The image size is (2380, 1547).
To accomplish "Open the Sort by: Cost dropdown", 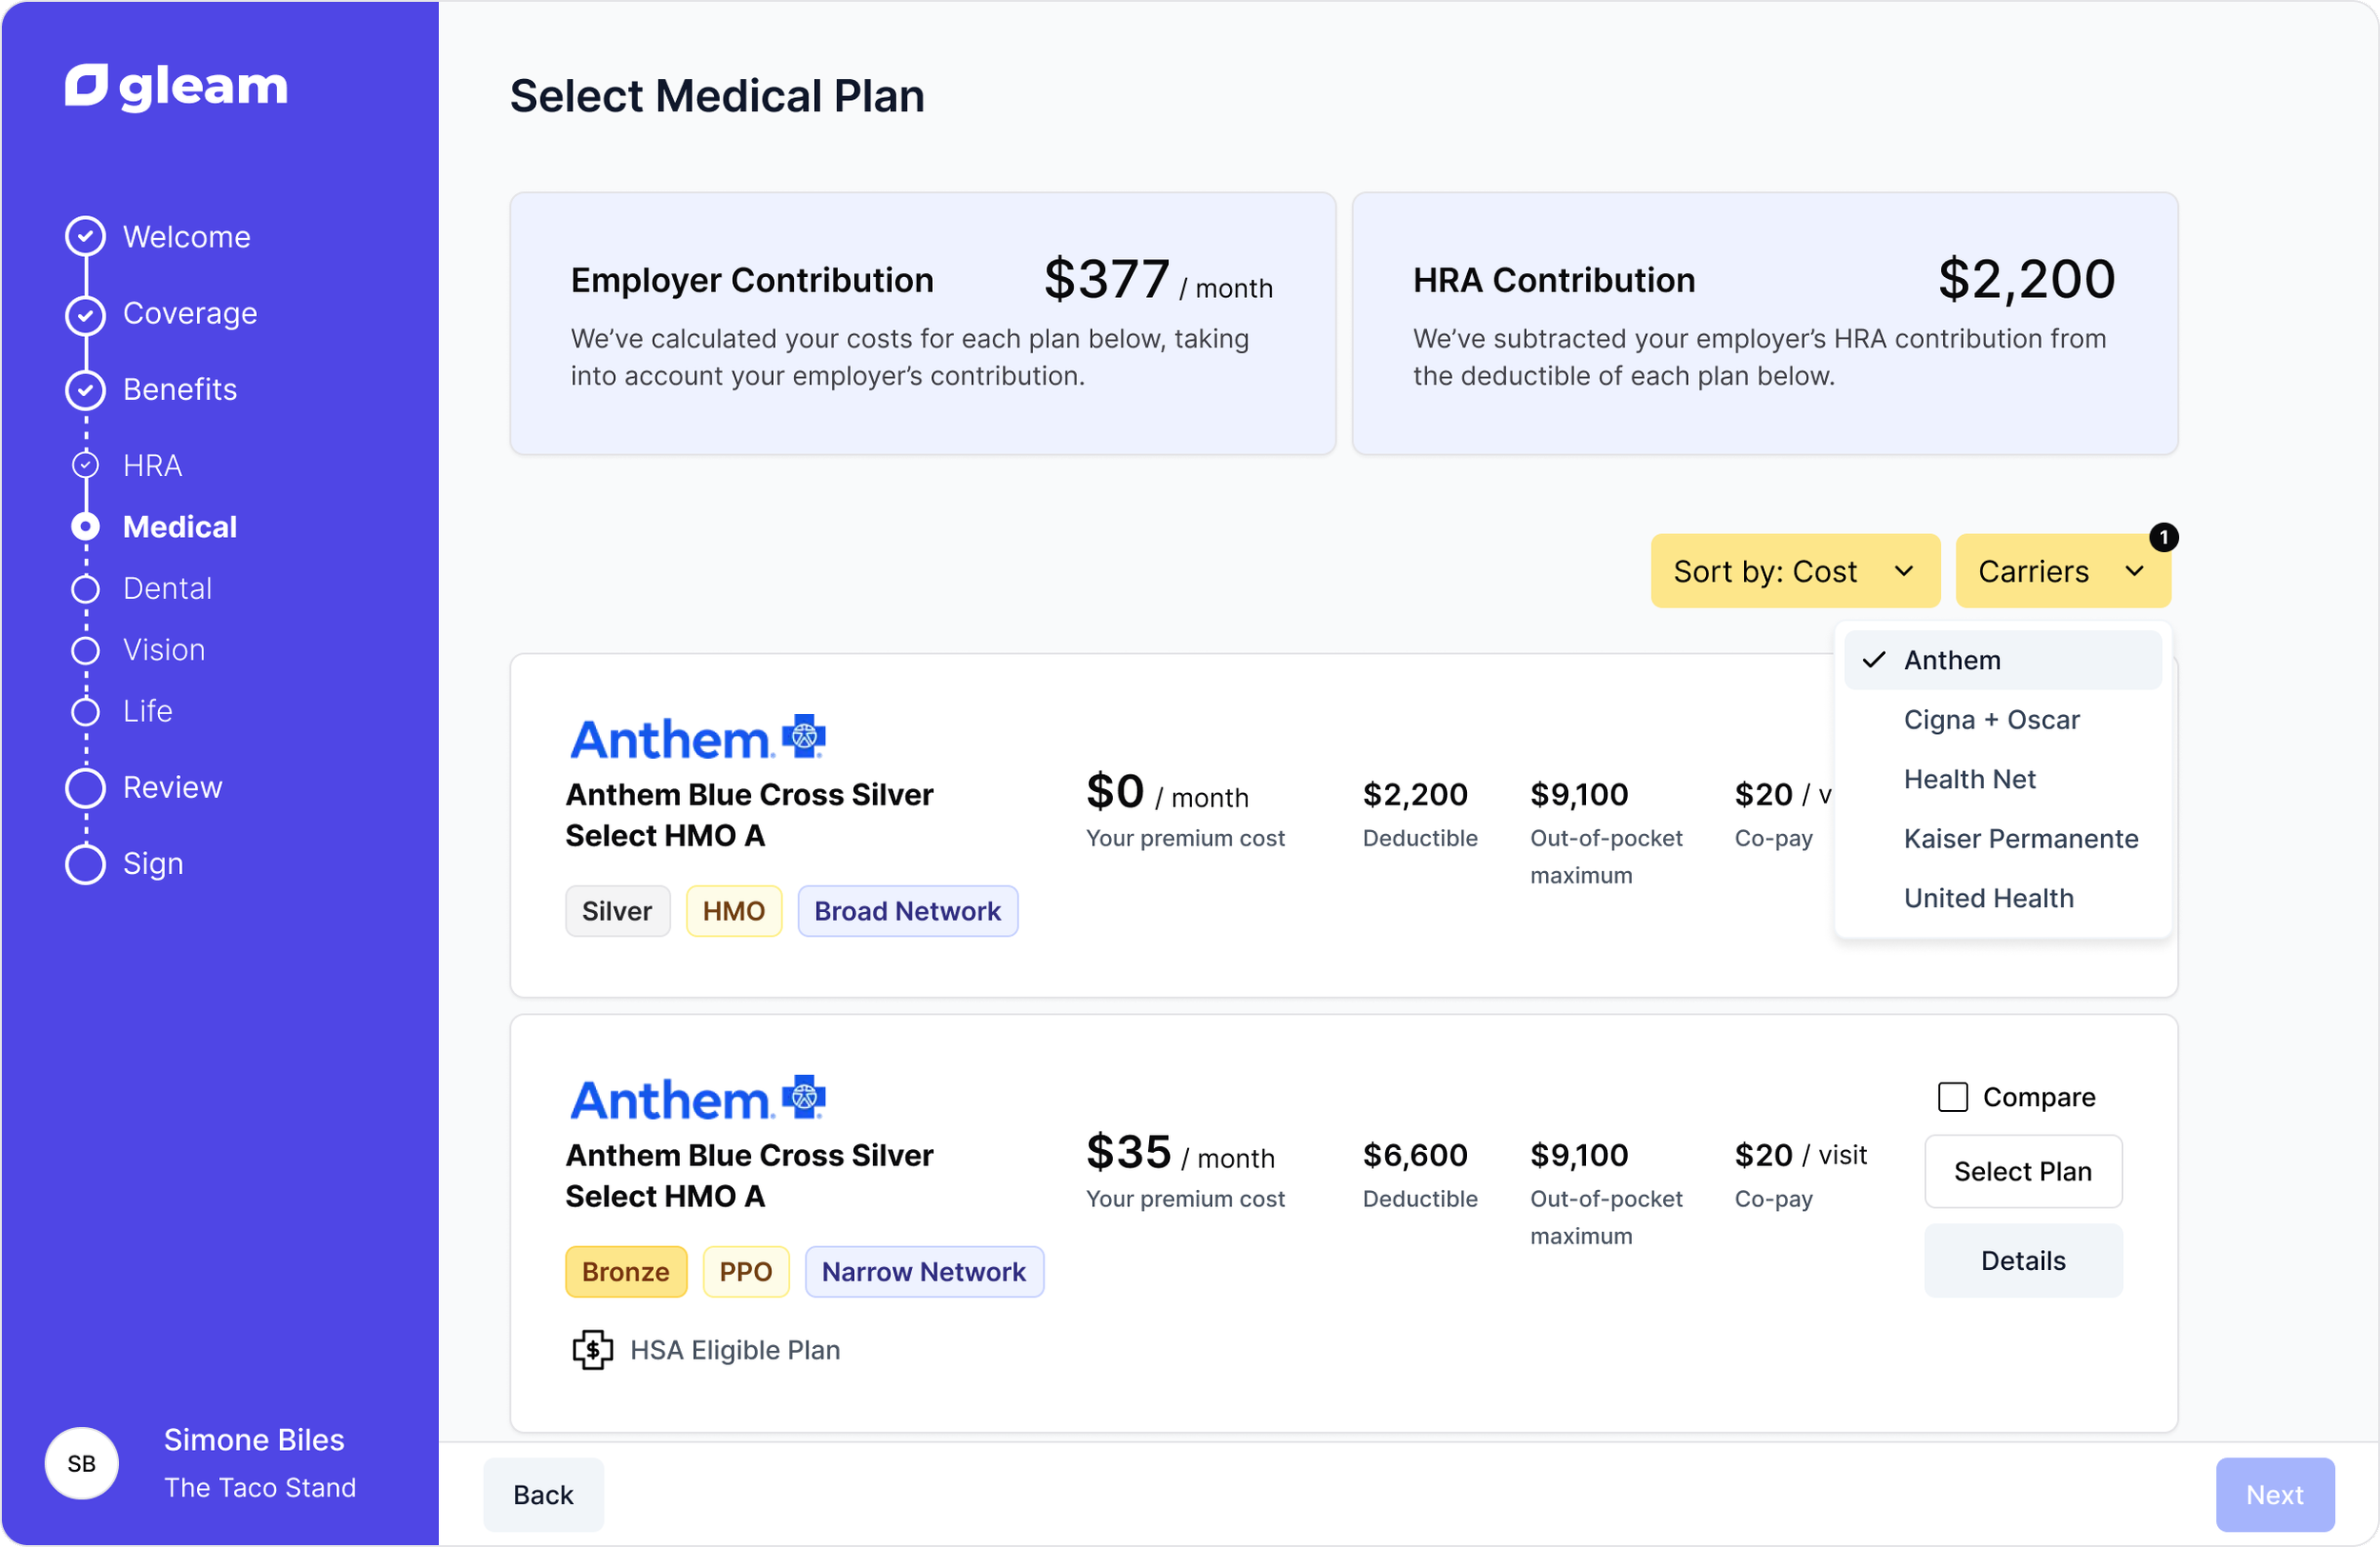I will point(1794,571).
